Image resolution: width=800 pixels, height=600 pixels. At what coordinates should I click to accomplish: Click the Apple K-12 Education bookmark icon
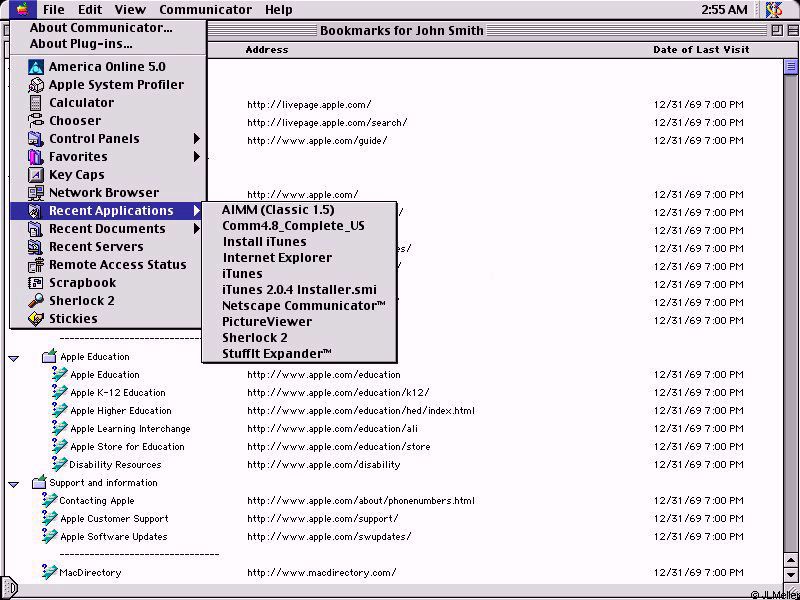tap(59, 391)
